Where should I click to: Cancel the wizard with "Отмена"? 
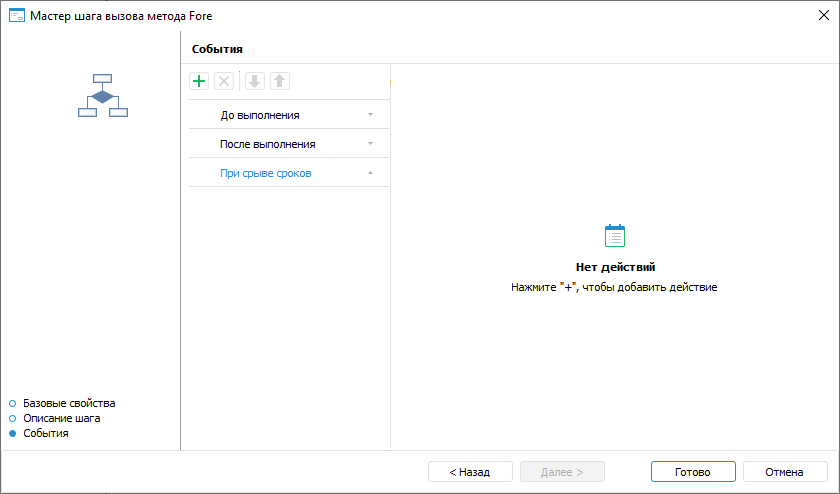784,472
